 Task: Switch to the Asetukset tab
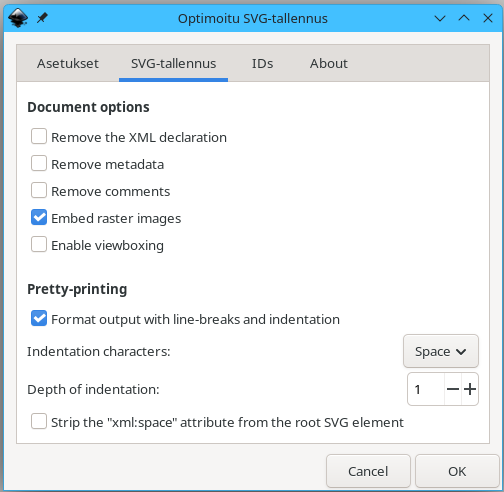point(68,63)
